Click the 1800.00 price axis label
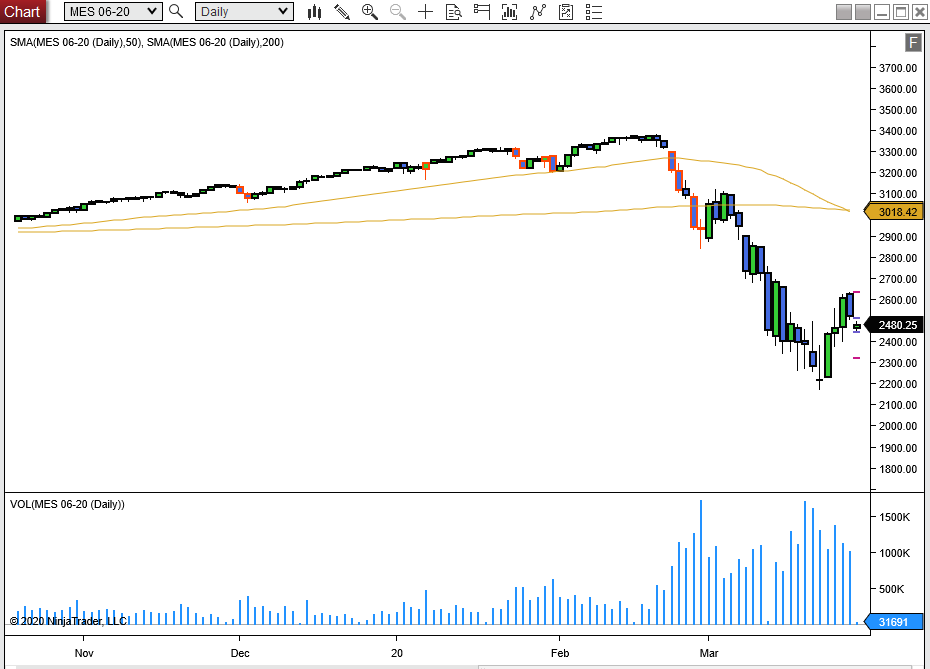This screenshot has height=669, width=930. pos(897,469)
